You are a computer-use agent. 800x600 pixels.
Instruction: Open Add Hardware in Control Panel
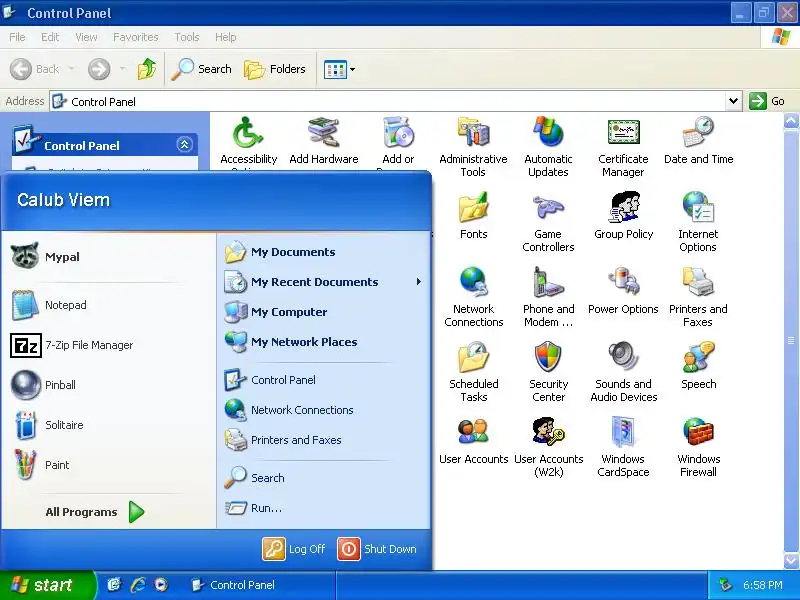click(x=323, y=141)
